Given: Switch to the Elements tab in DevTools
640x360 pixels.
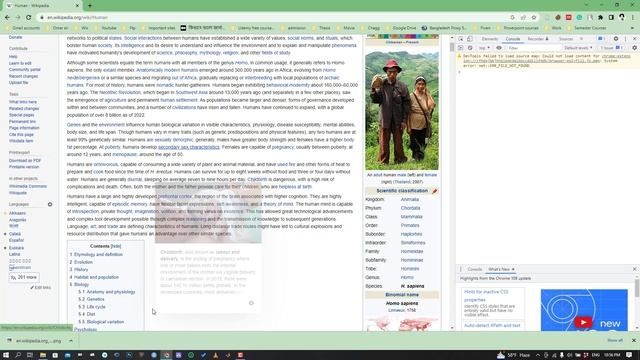Looking at the screenshot, I should pos(489,39).
